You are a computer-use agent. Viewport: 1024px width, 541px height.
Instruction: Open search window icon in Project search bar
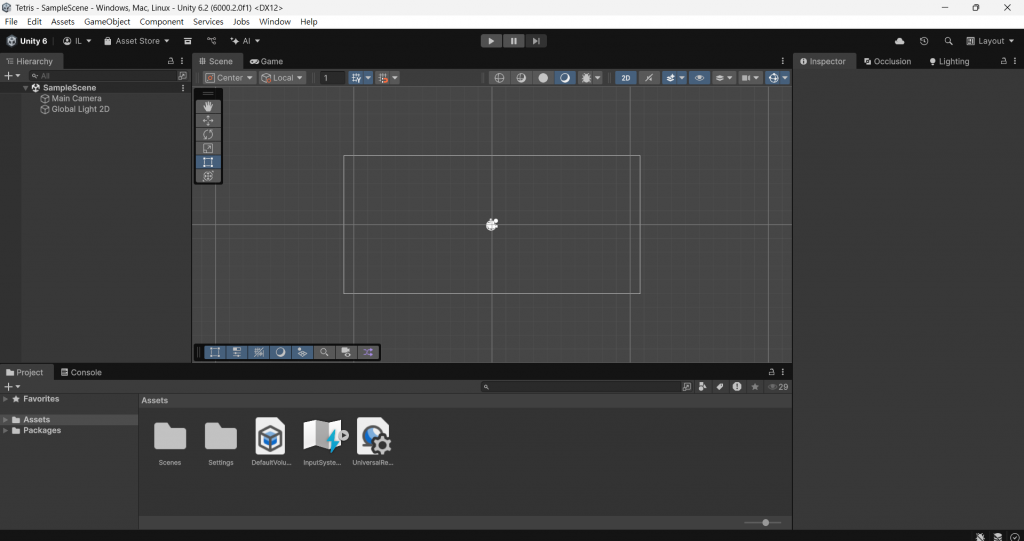click(x=686, y=387)
